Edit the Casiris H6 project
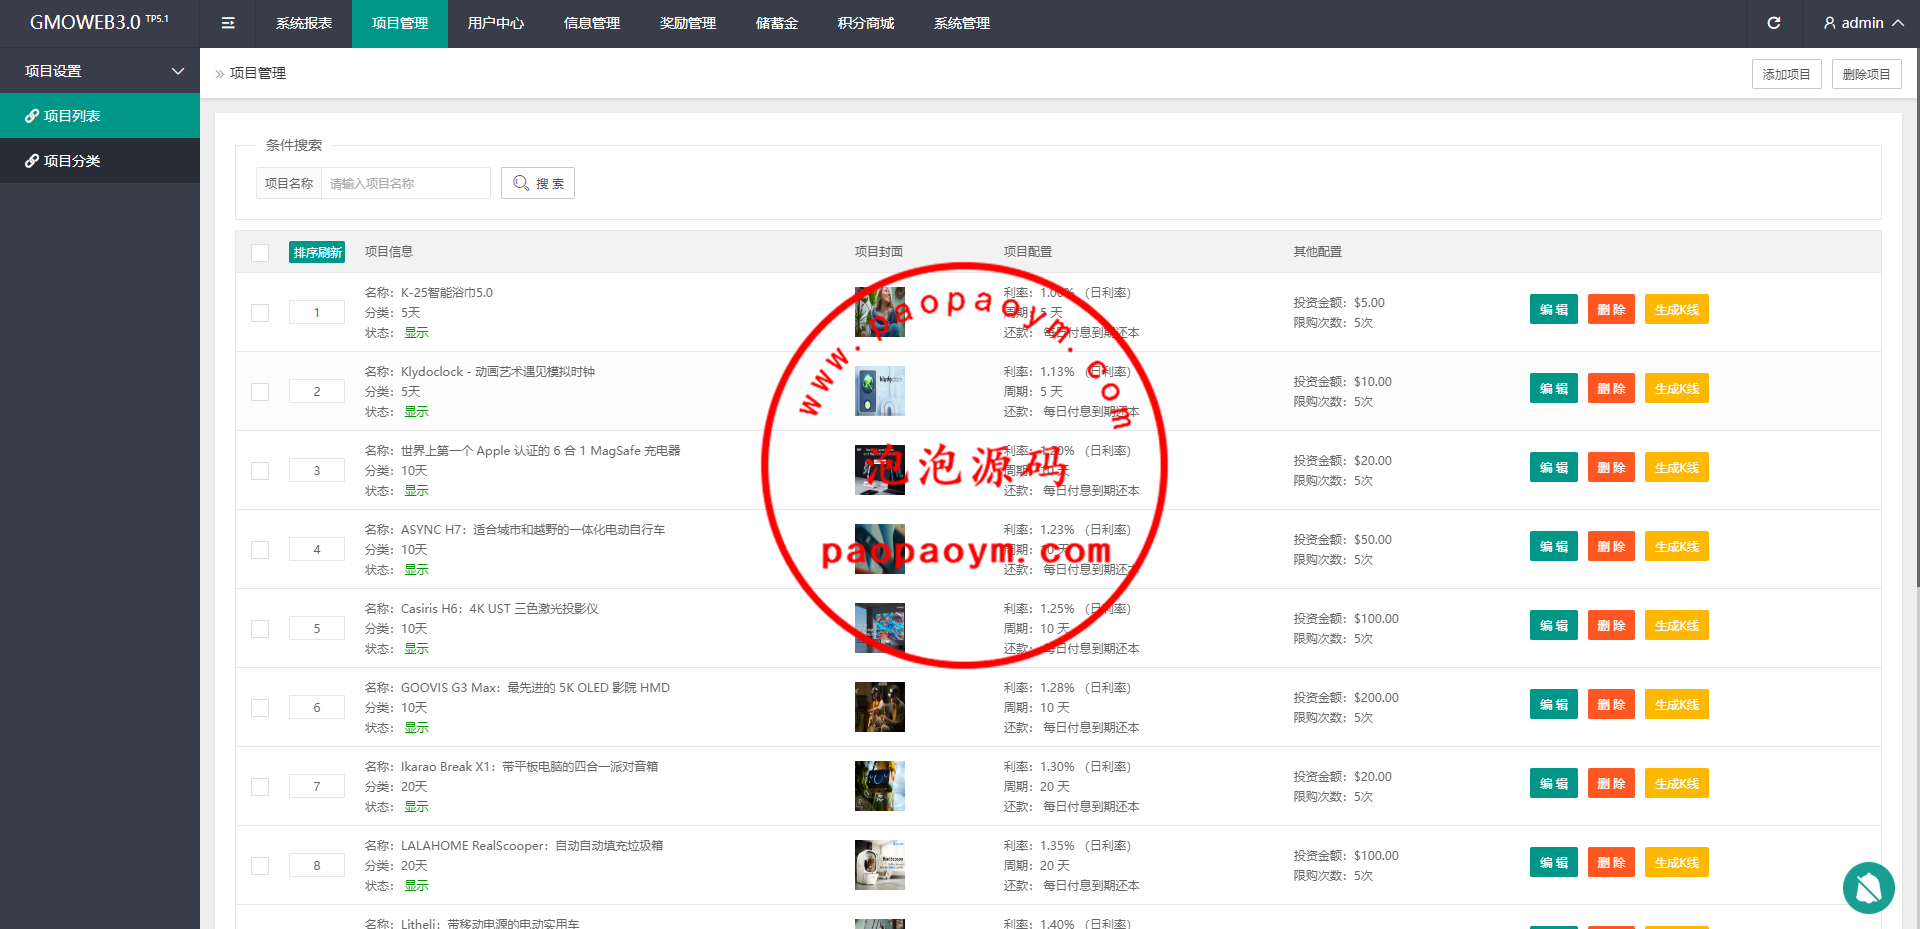This screenshot has height=929, width=1920. click(1554, 625)
